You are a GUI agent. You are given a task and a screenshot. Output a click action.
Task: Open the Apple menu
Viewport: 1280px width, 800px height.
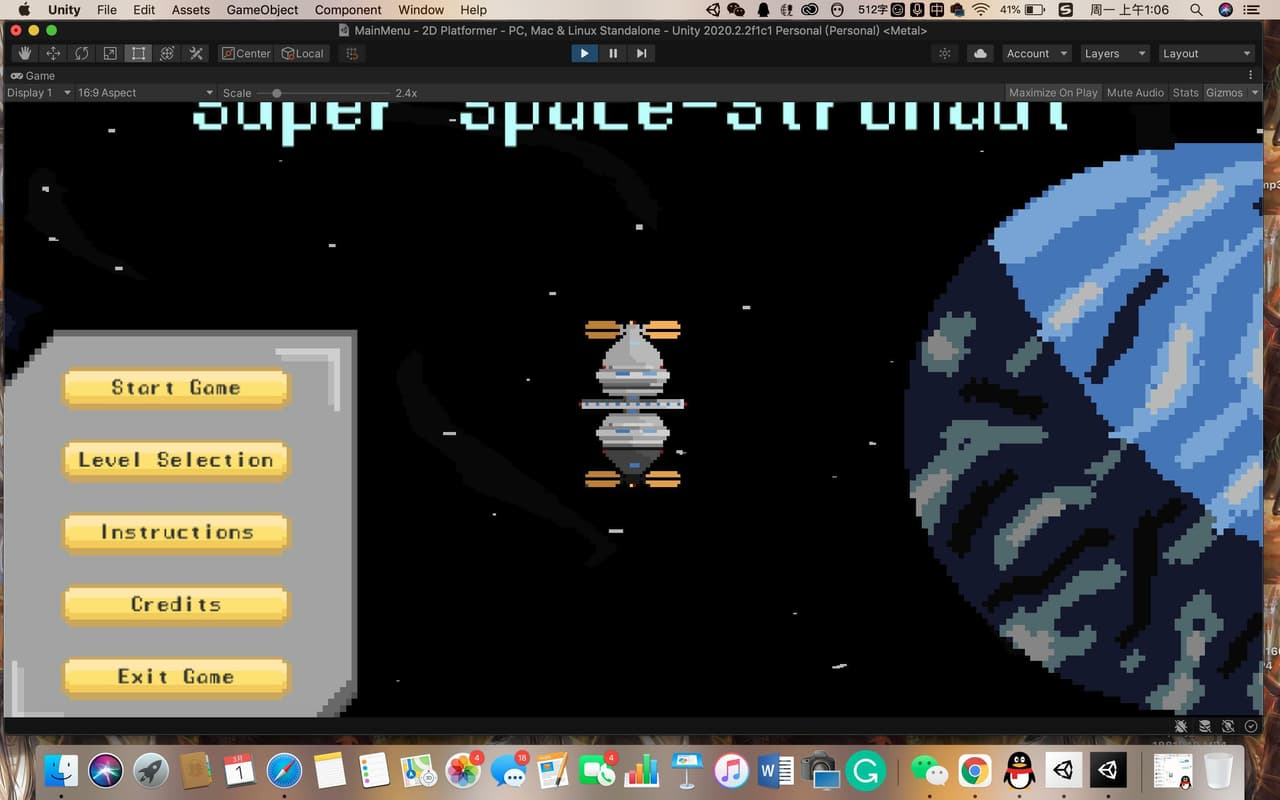pyautogui.click(x=25, y=9)
